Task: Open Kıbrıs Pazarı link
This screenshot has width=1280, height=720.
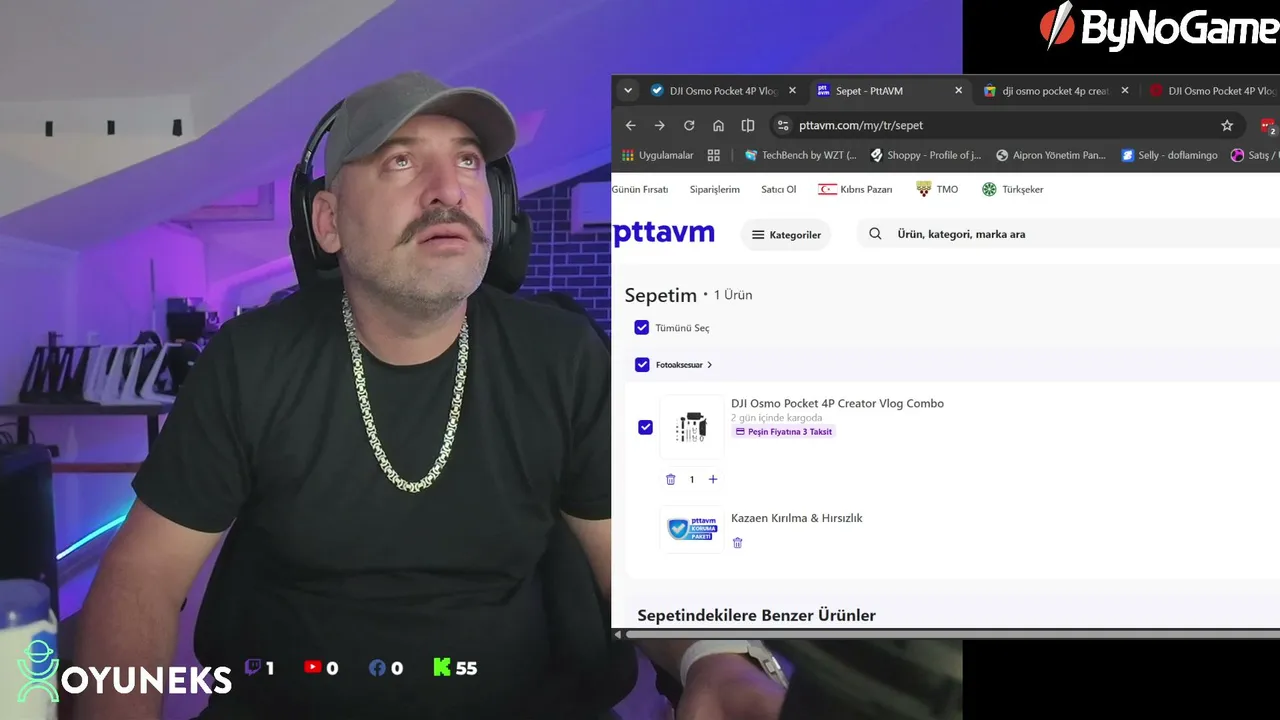Action: [x=855, y=189]
